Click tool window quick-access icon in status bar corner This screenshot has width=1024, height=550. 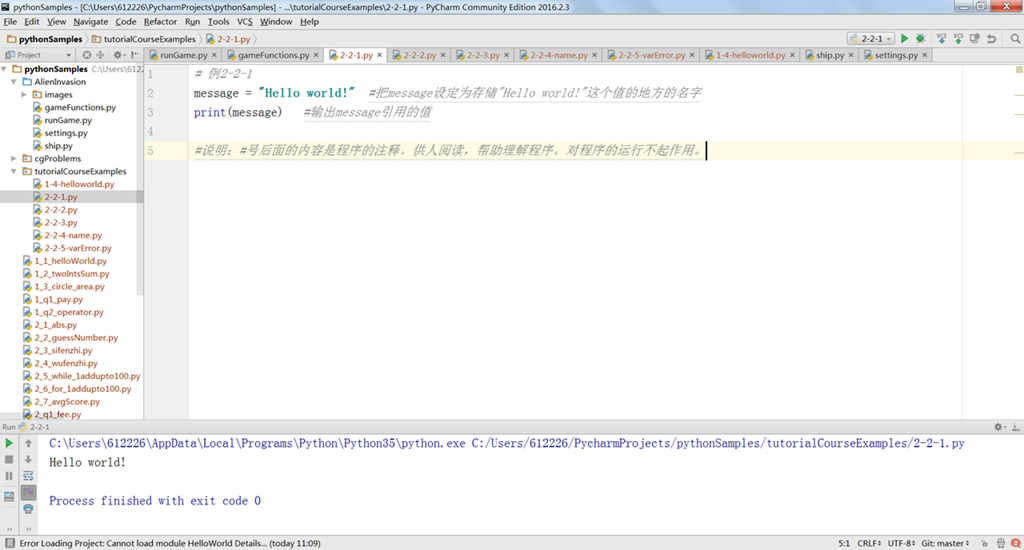point(9,543)
